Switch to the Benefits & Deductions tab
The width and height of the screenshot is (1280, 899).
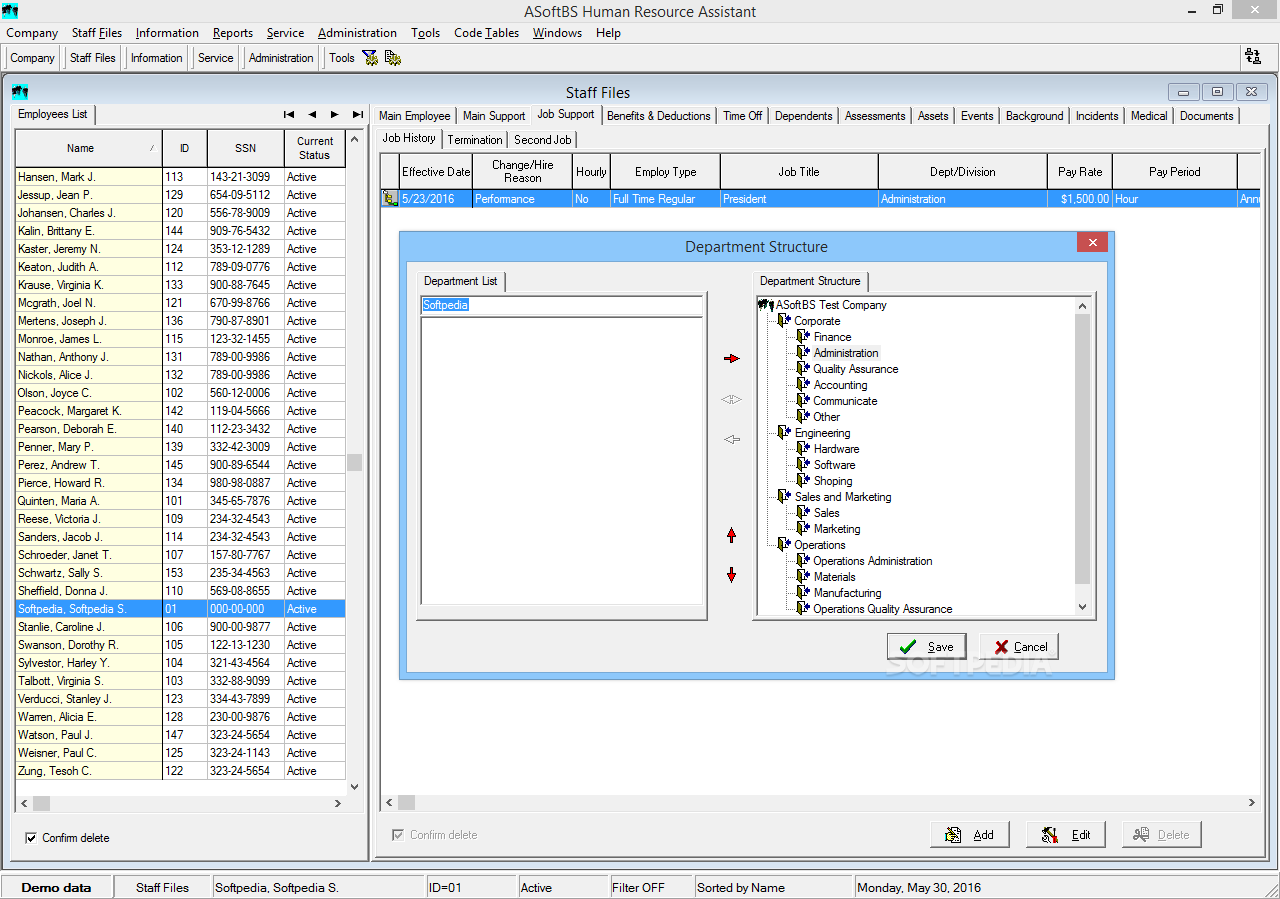[659, 116]
